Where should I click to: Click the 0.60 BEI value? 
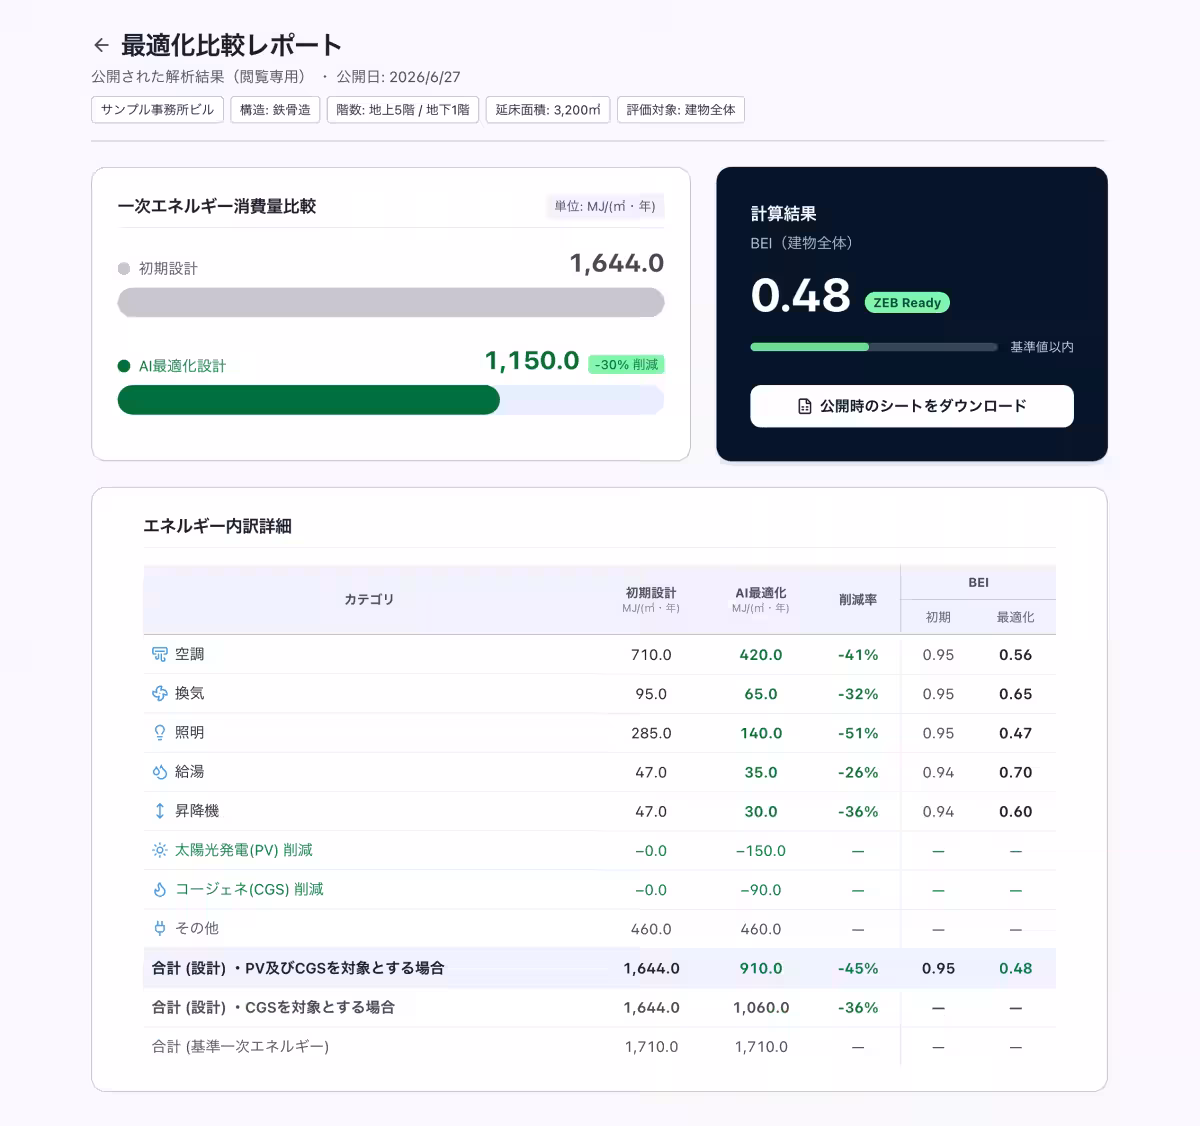coord(1015,812)
